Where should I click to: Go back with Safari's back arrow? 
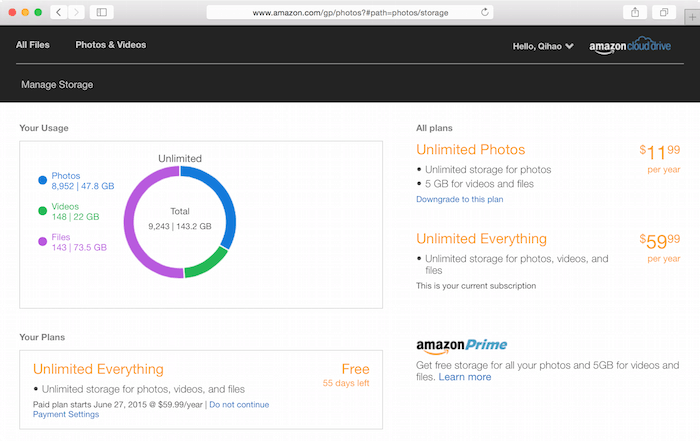59,12
